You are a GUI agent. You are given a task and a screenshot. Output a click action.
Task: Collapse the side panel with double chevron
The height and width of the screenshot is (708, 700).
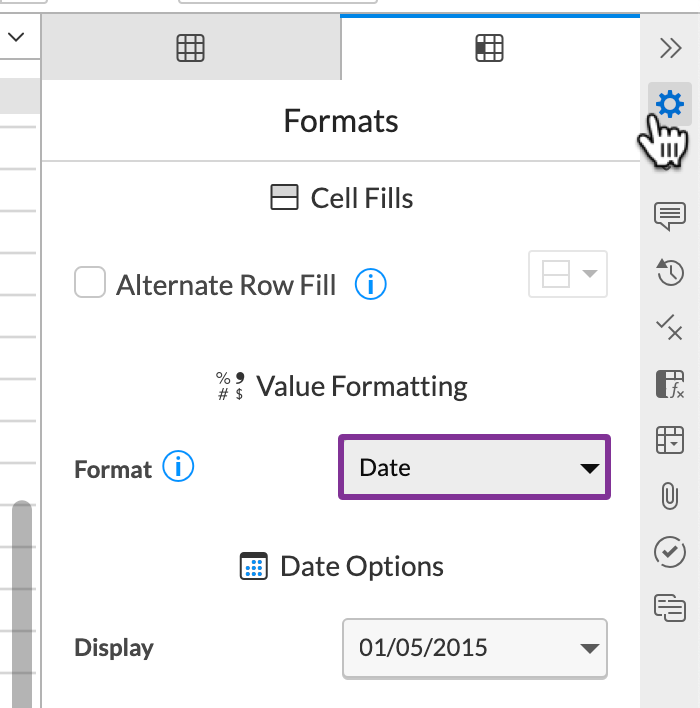[x=670, y=48]
